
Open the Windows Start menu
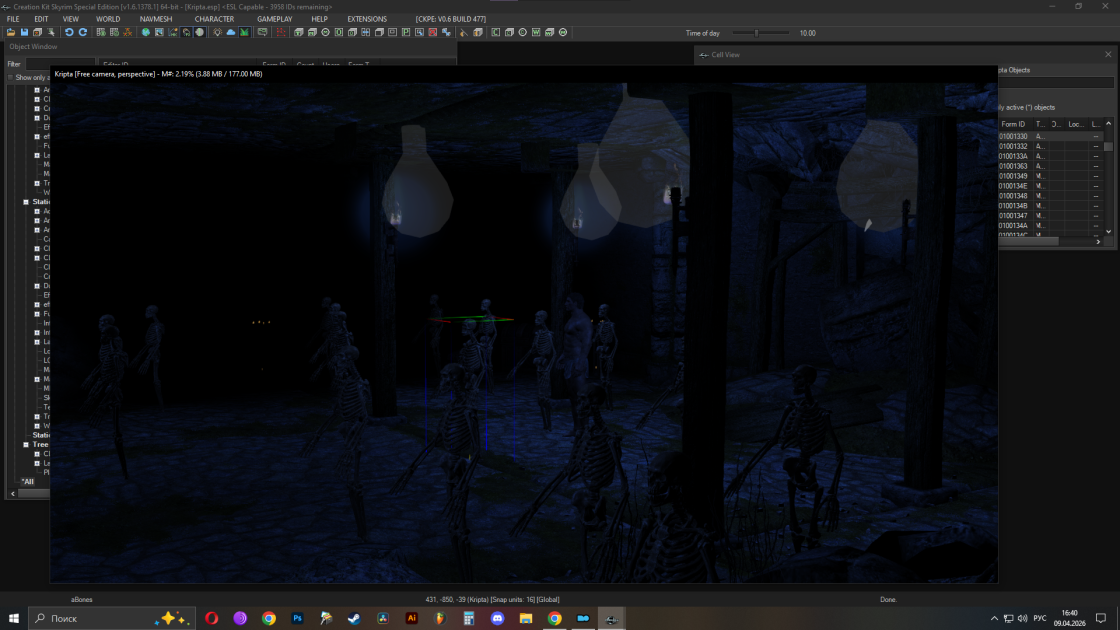[14, 618]
